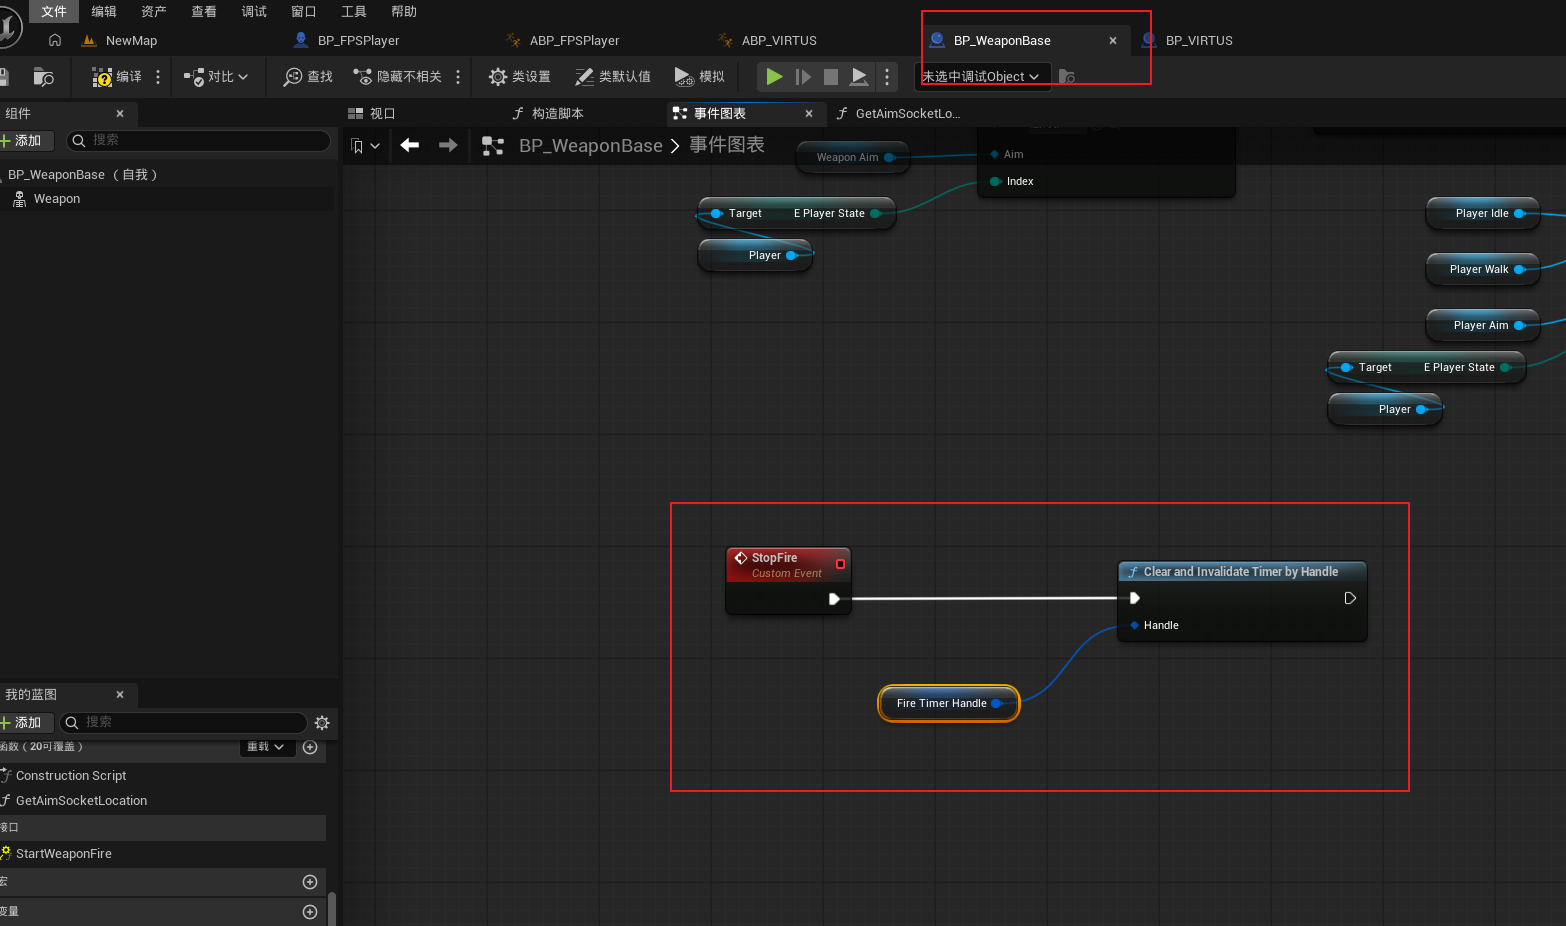The image size is (1566, 926).
Task: Navigate back with the left arrow
Action: 410,145
